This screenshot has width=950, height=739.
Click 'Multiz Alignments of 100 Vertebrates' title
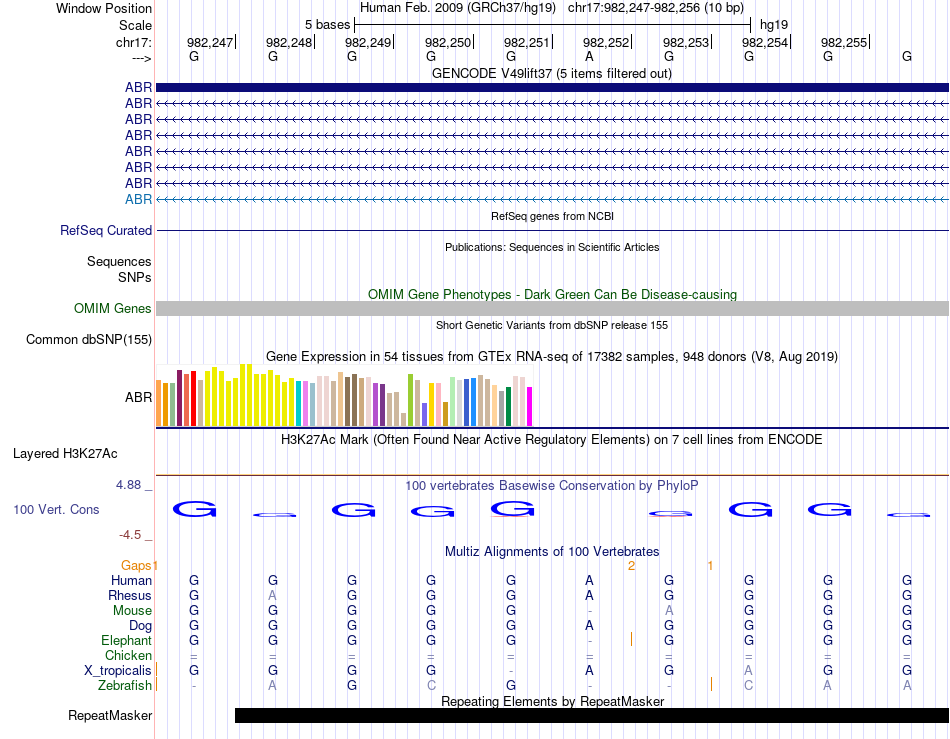[552, 551]
